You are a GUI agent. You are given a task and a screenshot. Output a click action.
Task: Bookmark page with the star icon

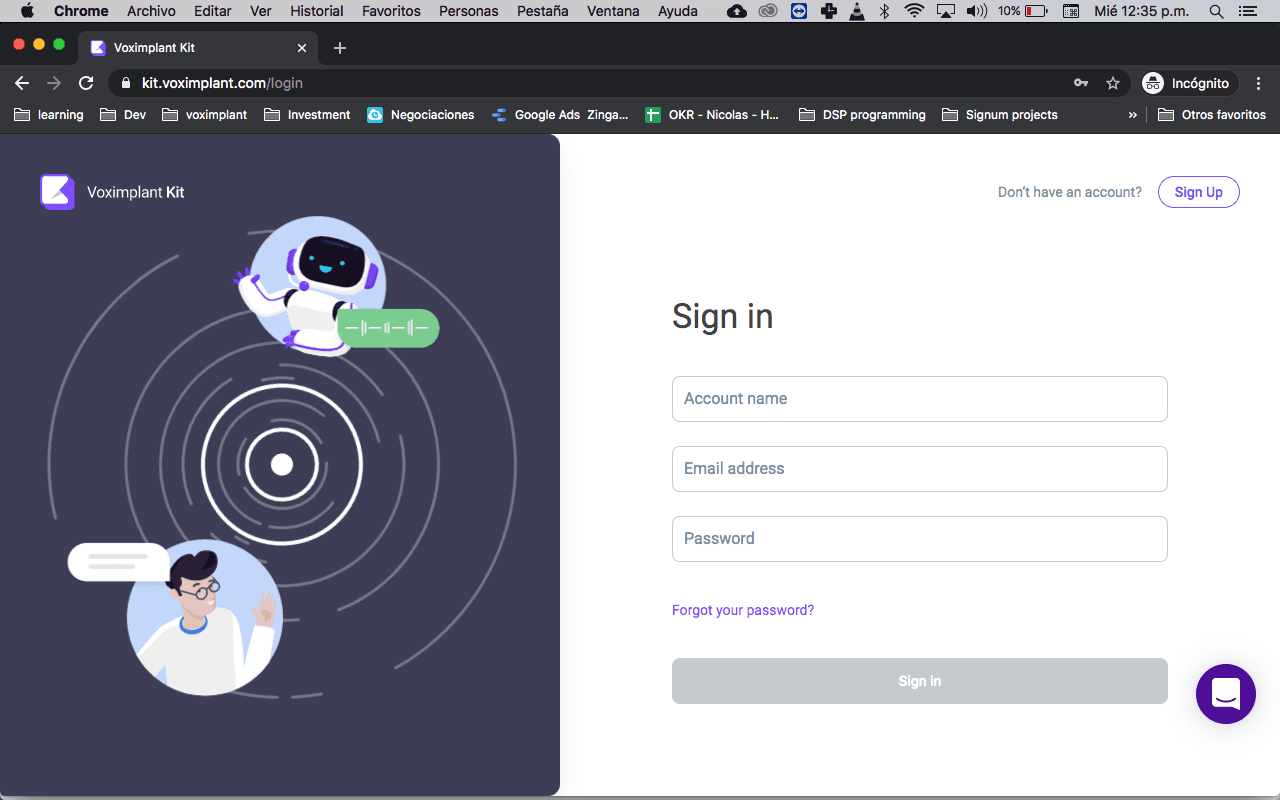point(1112,83)
